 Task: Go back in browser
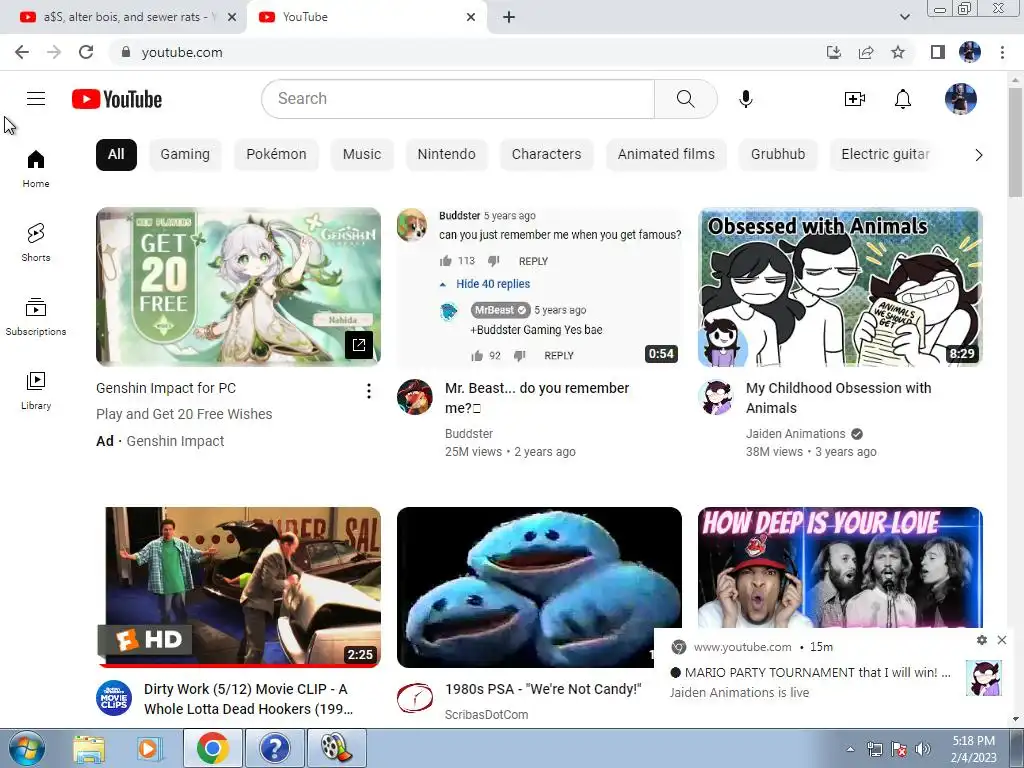point(22,52)
